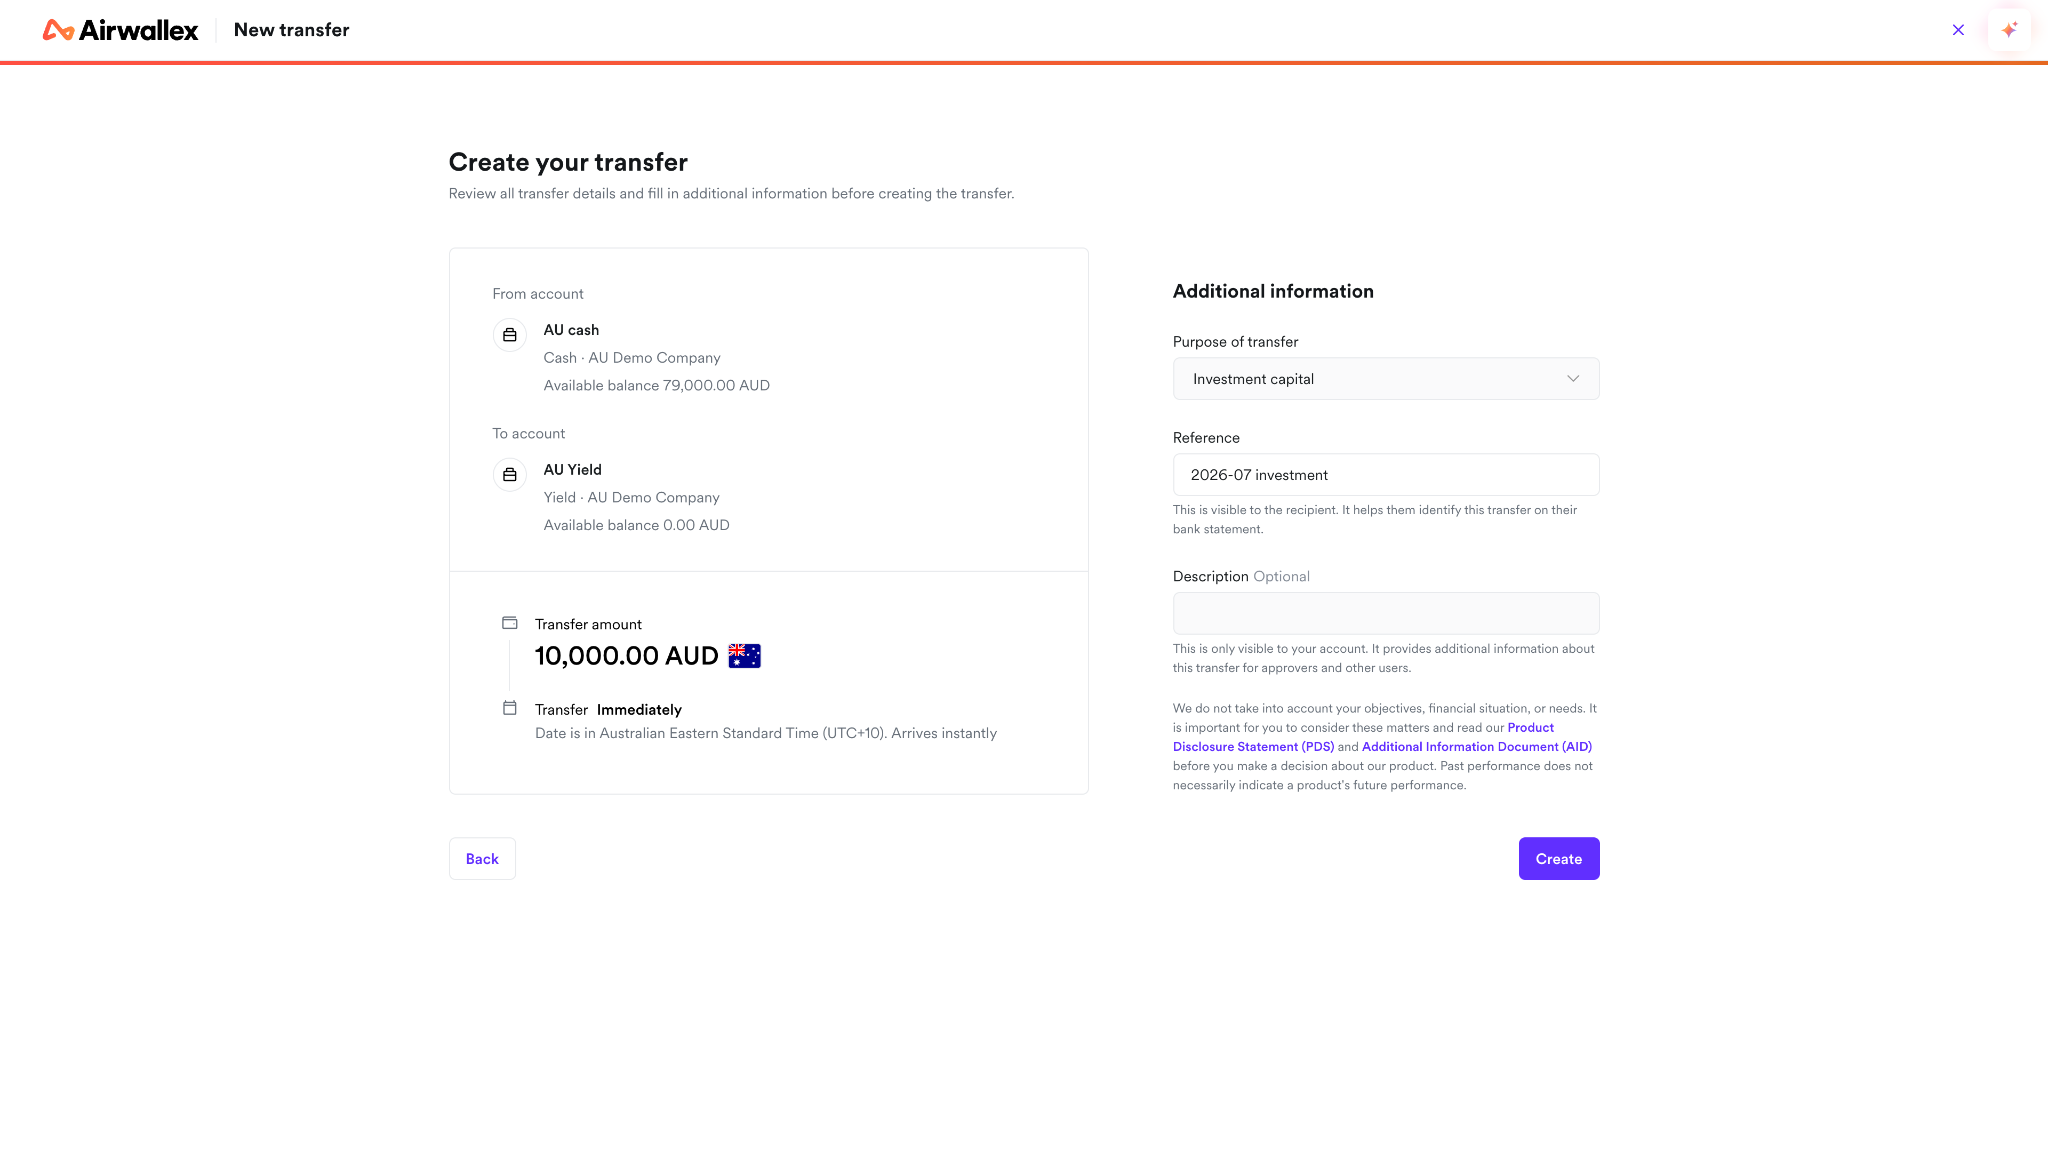
Task: Click the Transfer amount card icon
Action: pyautogui.click(x=510, y=623)
